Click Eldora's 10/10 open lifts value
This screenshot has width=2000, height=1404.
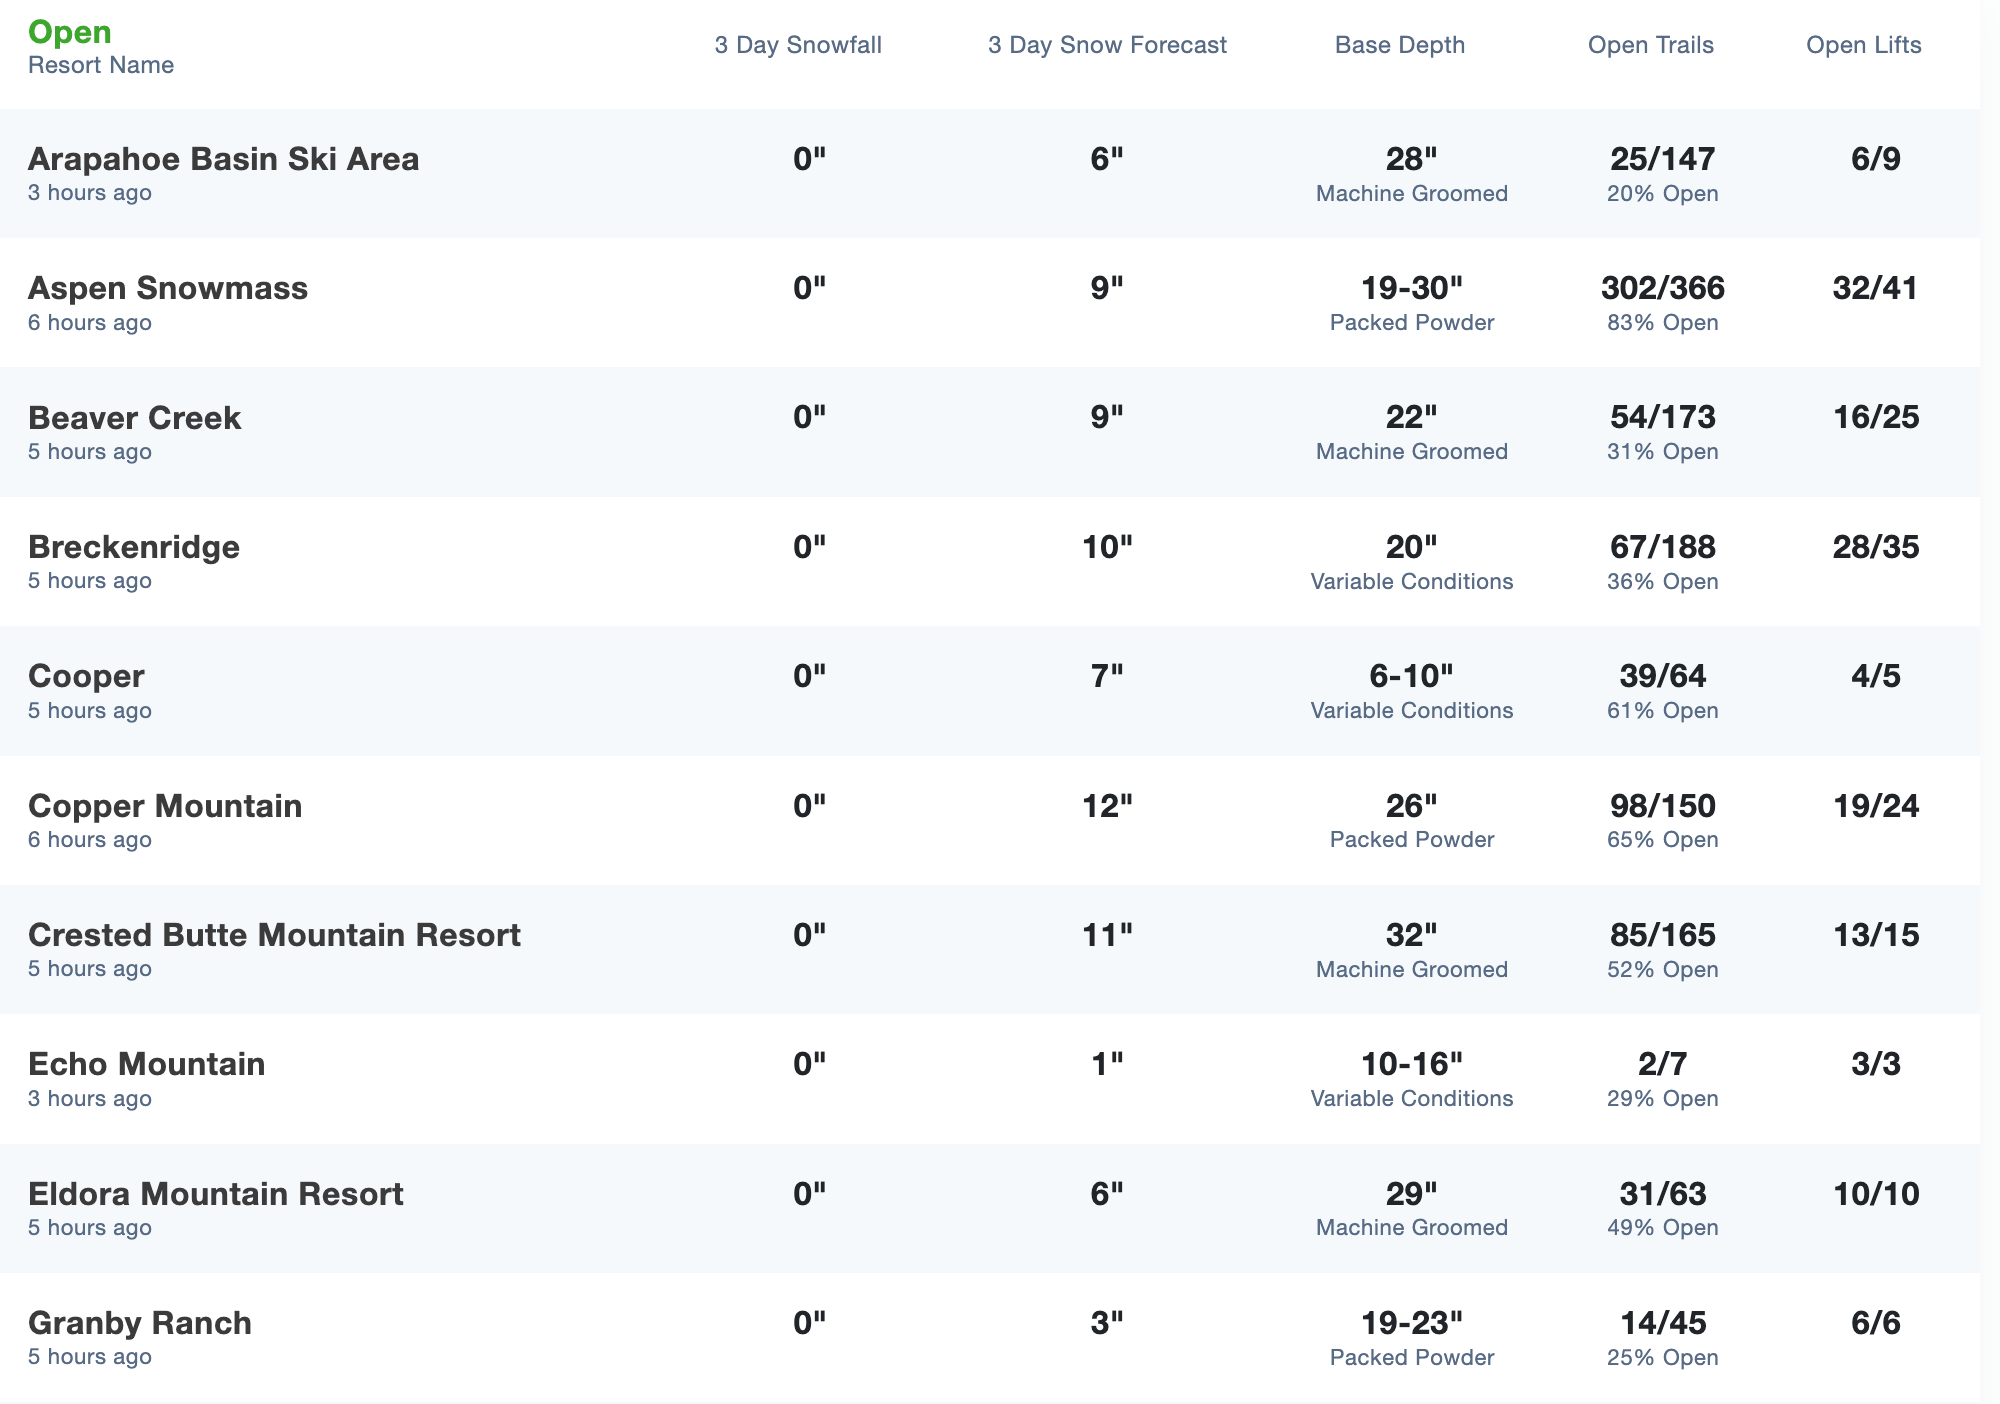click(1875, 1194)
